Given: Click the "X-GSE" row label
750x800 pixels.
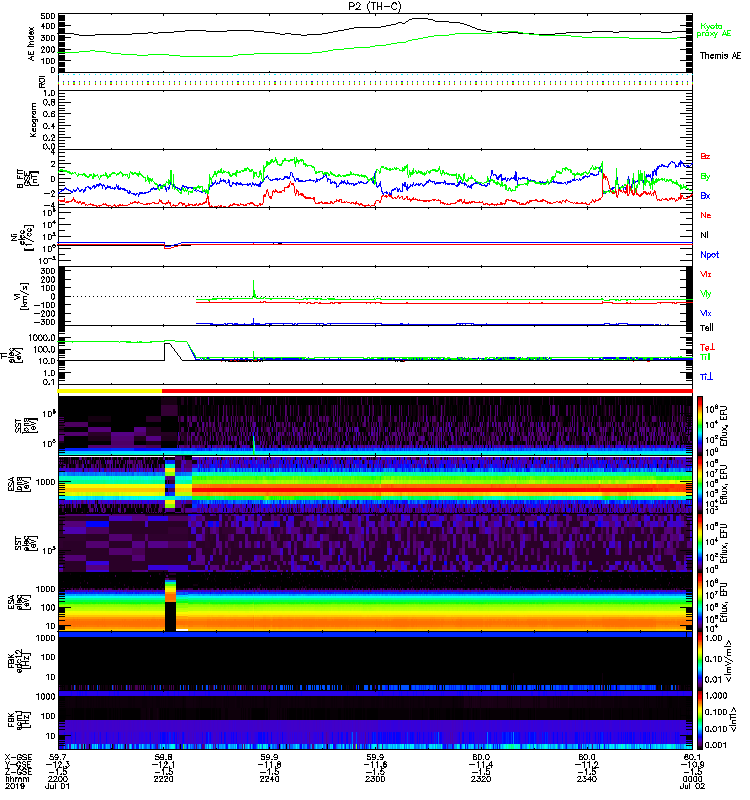Looking at the screenshot, I should tap(17, 757).
